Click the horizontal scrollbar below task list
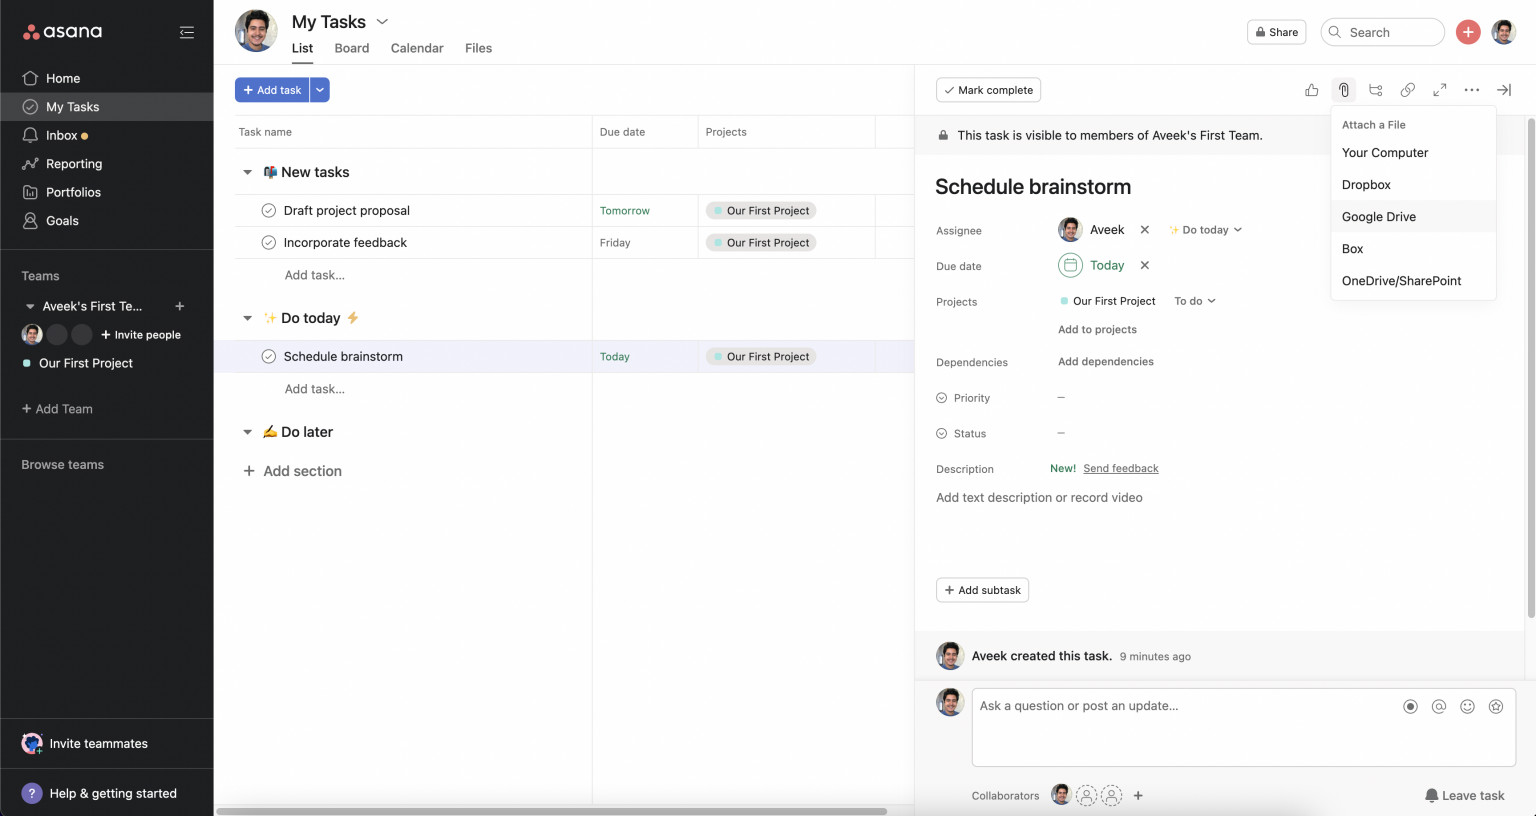Viewport: 1536px width, 816px height. (551, 811)
